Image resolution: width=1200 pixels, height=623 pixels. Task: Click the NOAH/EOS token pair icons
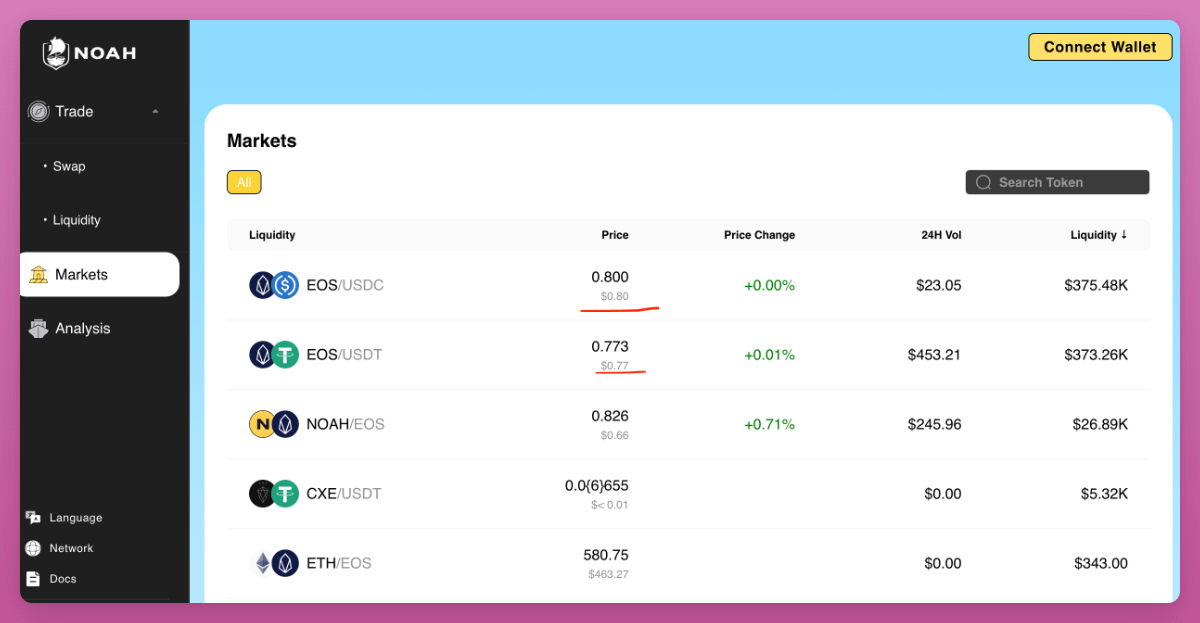[274, 424]
